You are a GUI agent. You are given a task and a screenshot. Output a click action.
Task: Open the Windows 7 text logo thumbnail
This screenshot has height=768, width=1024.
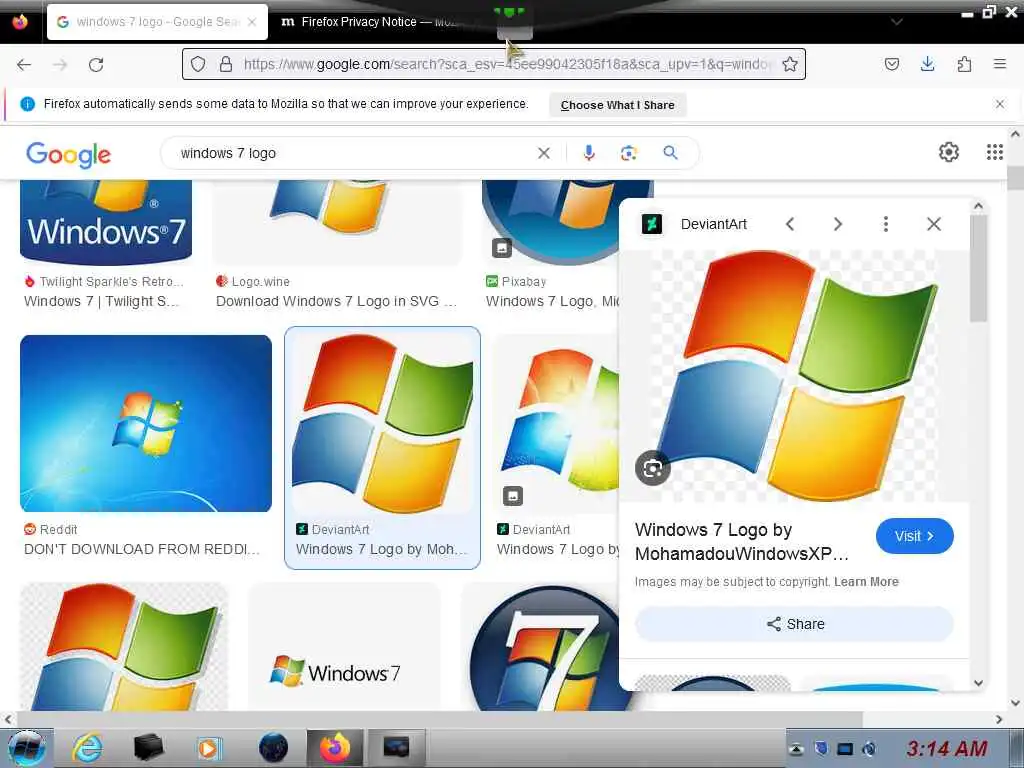pos(344,647)
